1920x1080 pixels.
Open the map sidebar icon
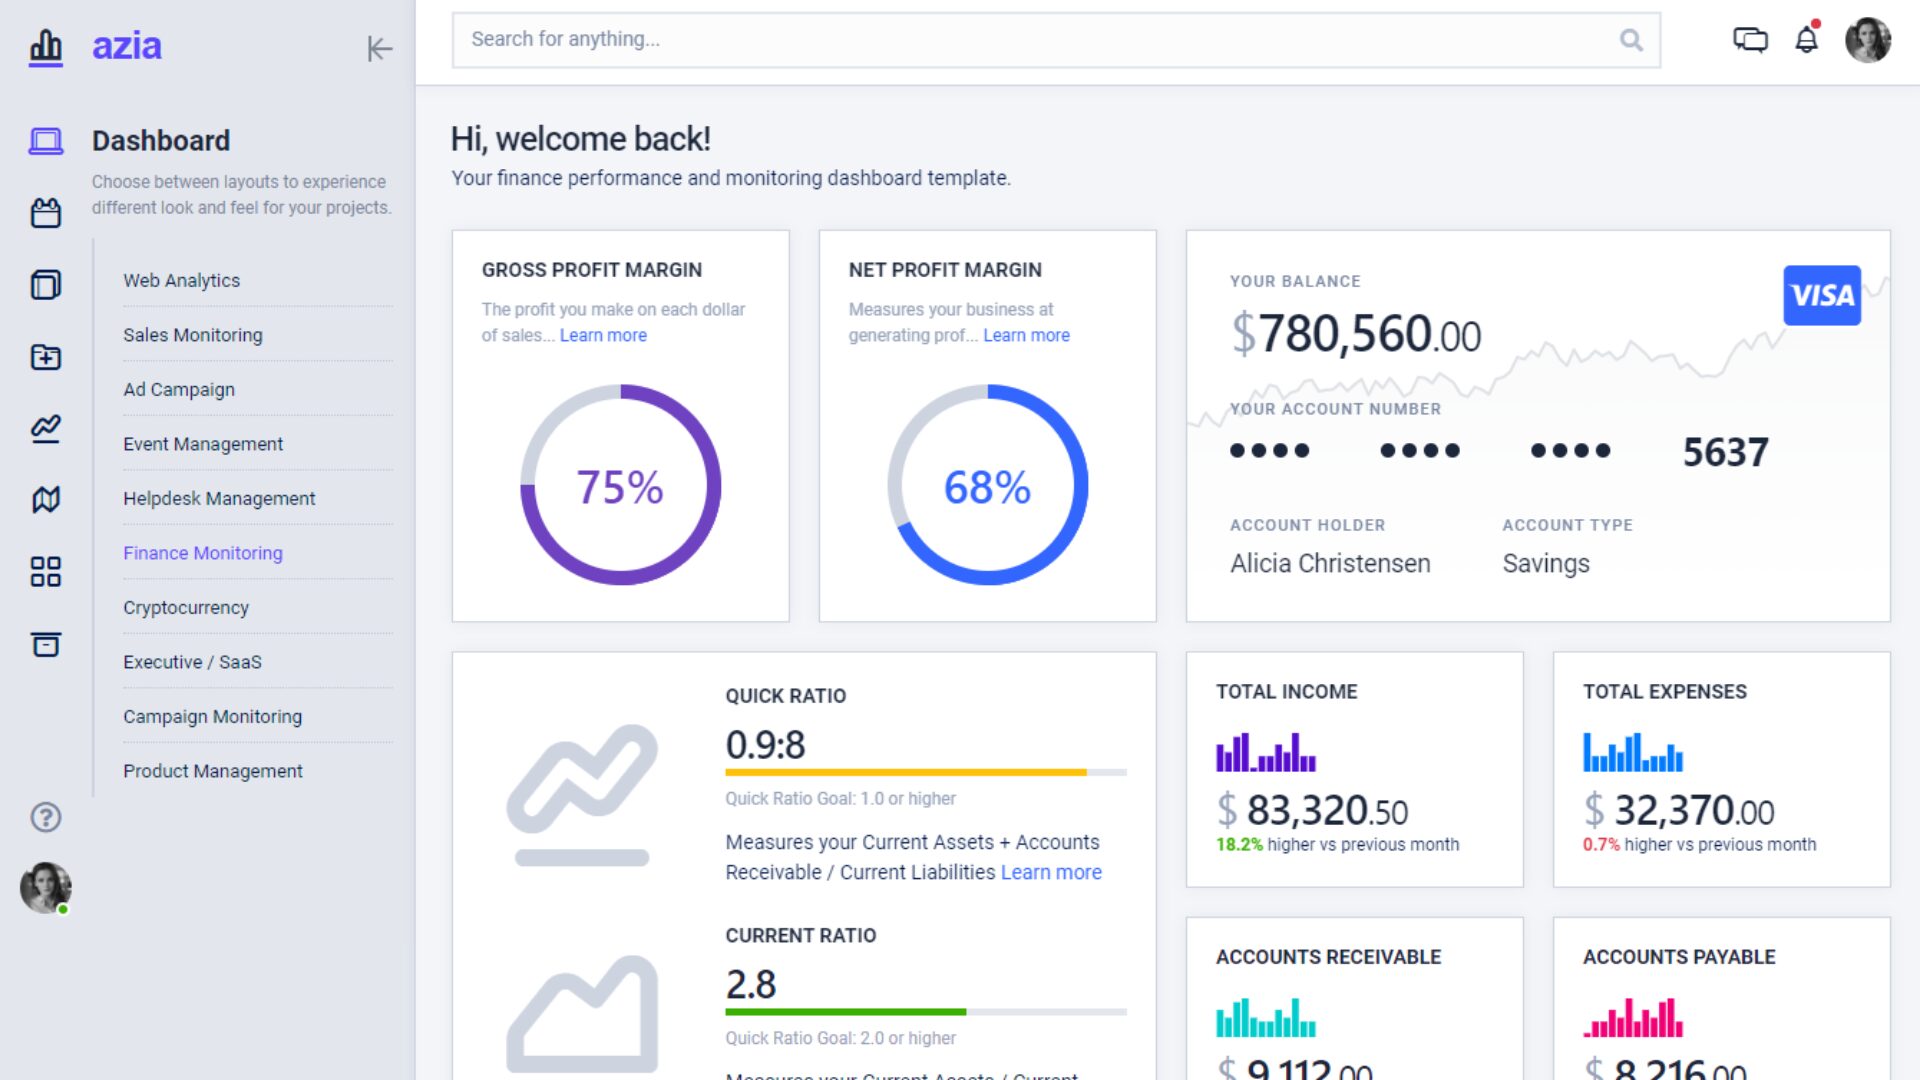[x=46, y=499]
